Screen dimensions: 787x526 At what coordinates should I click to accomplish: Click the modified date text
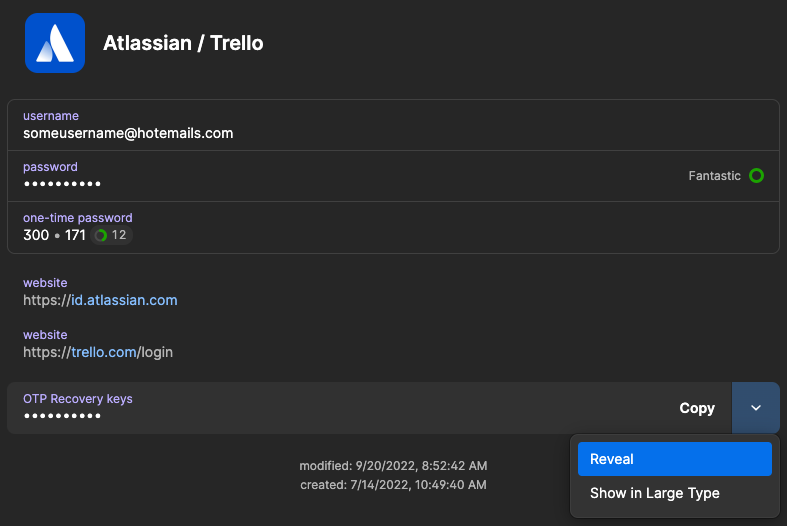point(393,466)
